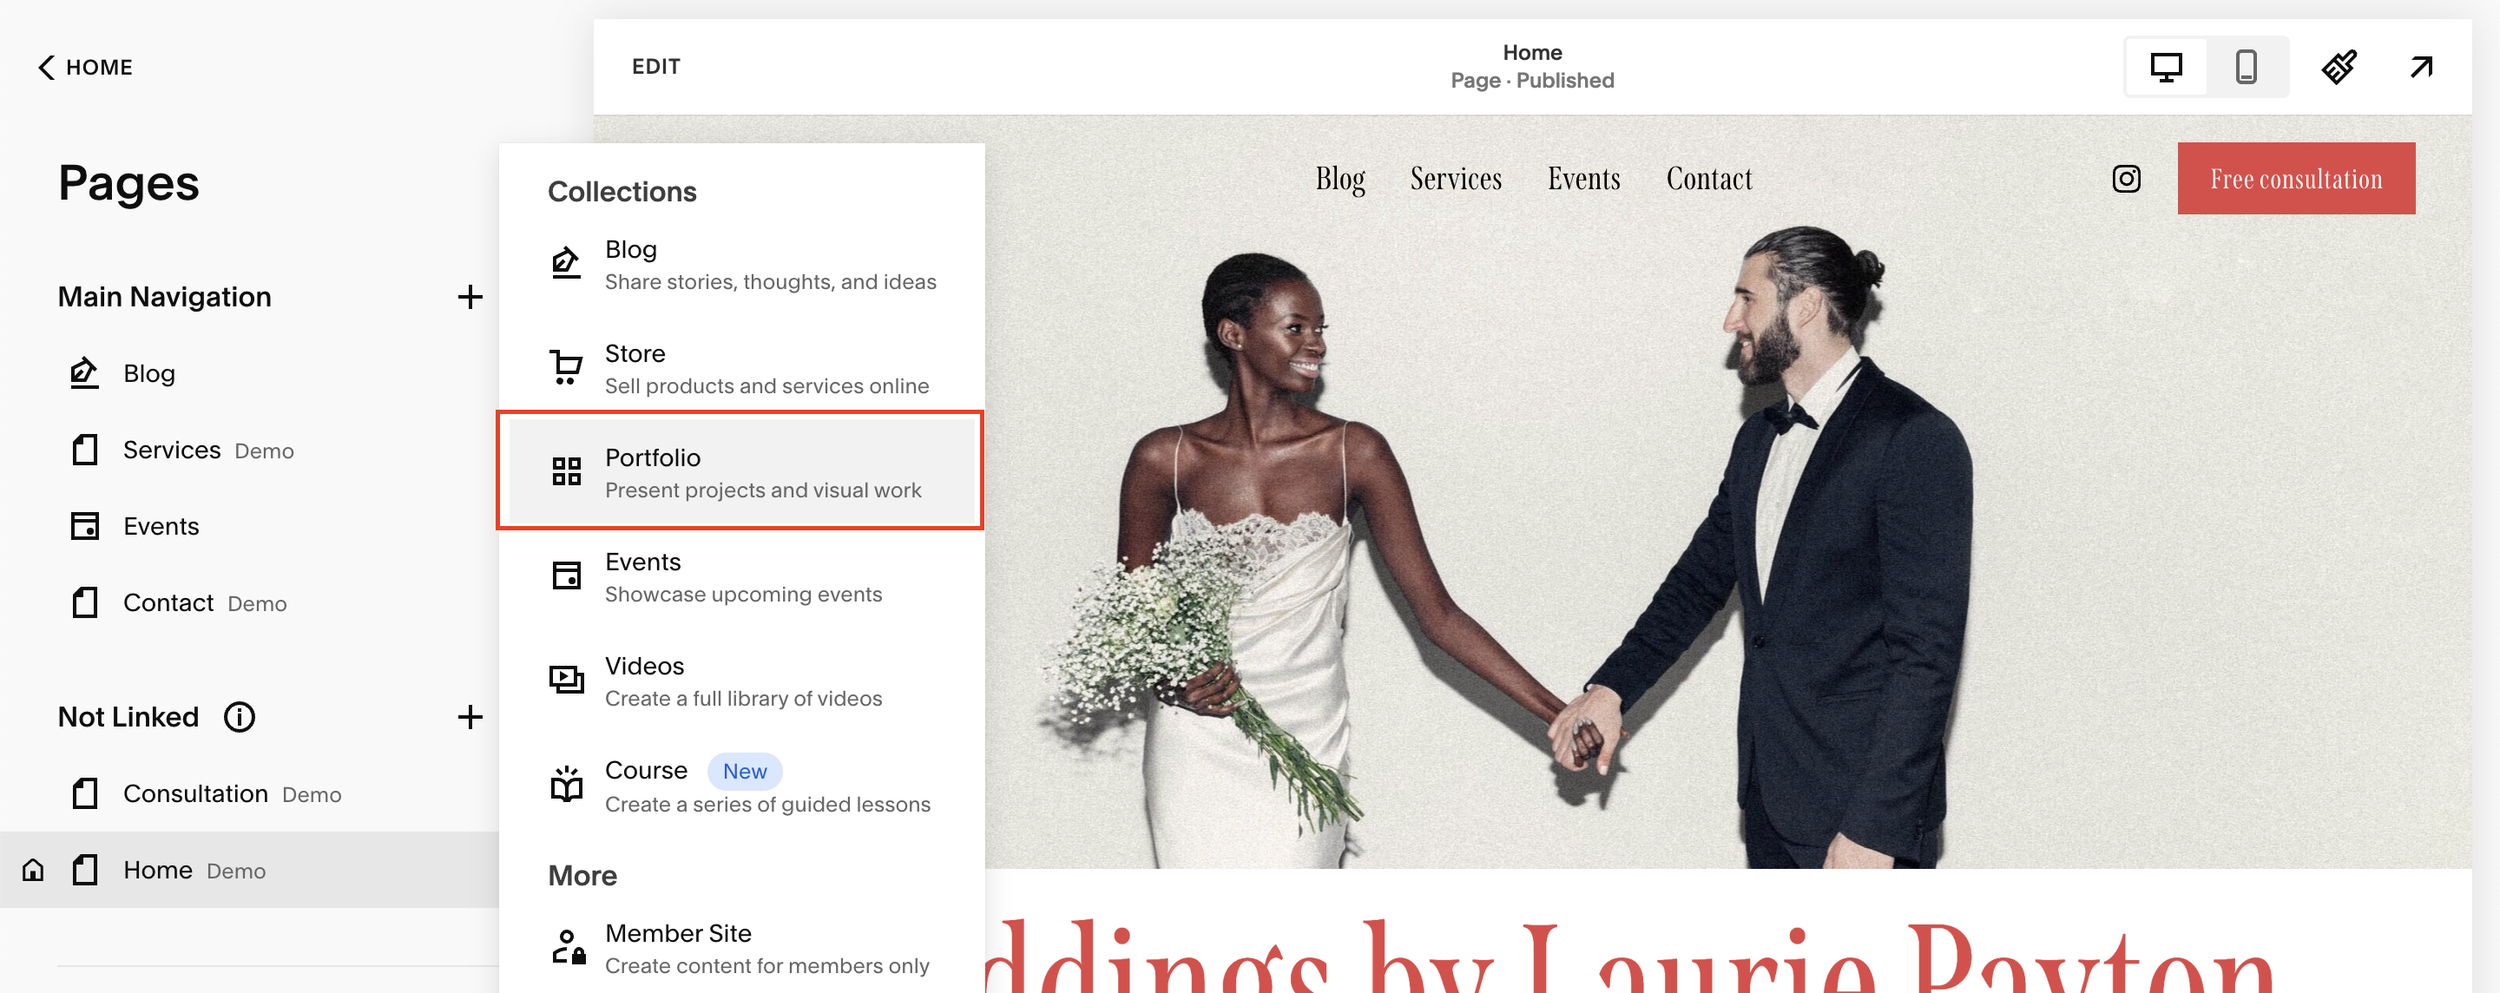Click Services link in site preview nav
The width and height of the screenshot is (2500, 993).
pos(1456,179)
